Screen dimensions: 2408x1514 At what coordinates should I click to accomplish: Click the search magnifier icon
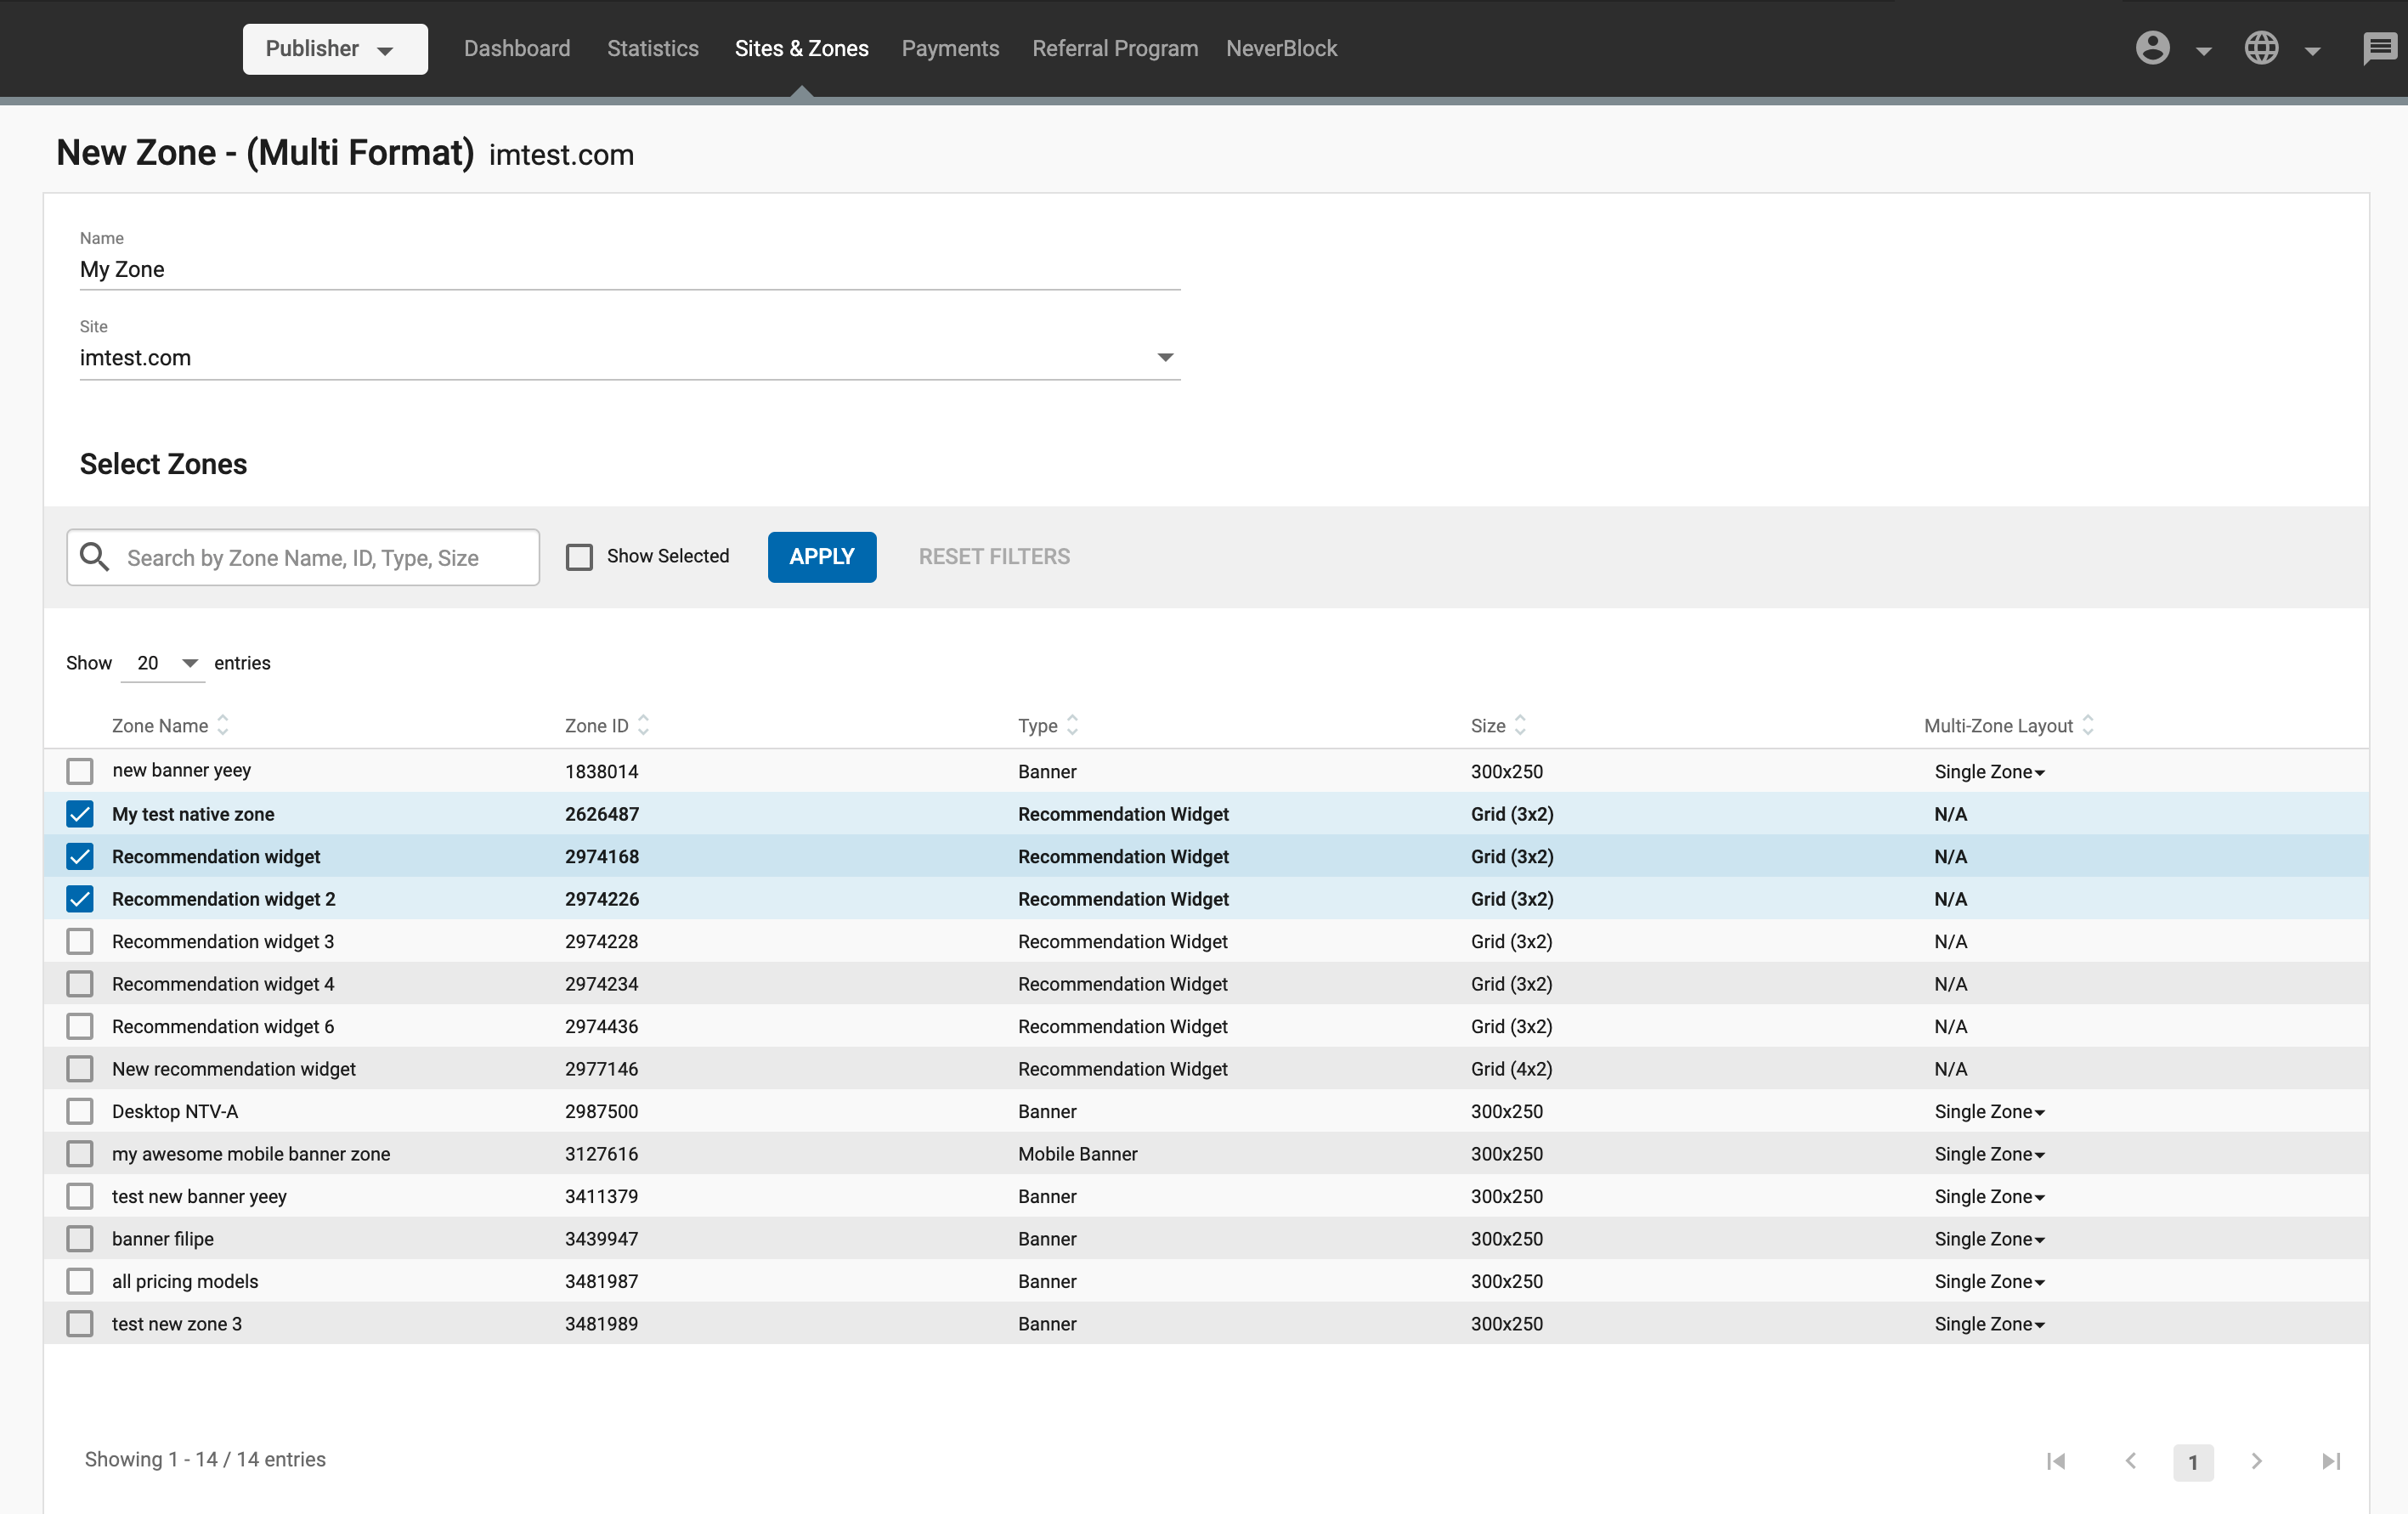[95, 557]
